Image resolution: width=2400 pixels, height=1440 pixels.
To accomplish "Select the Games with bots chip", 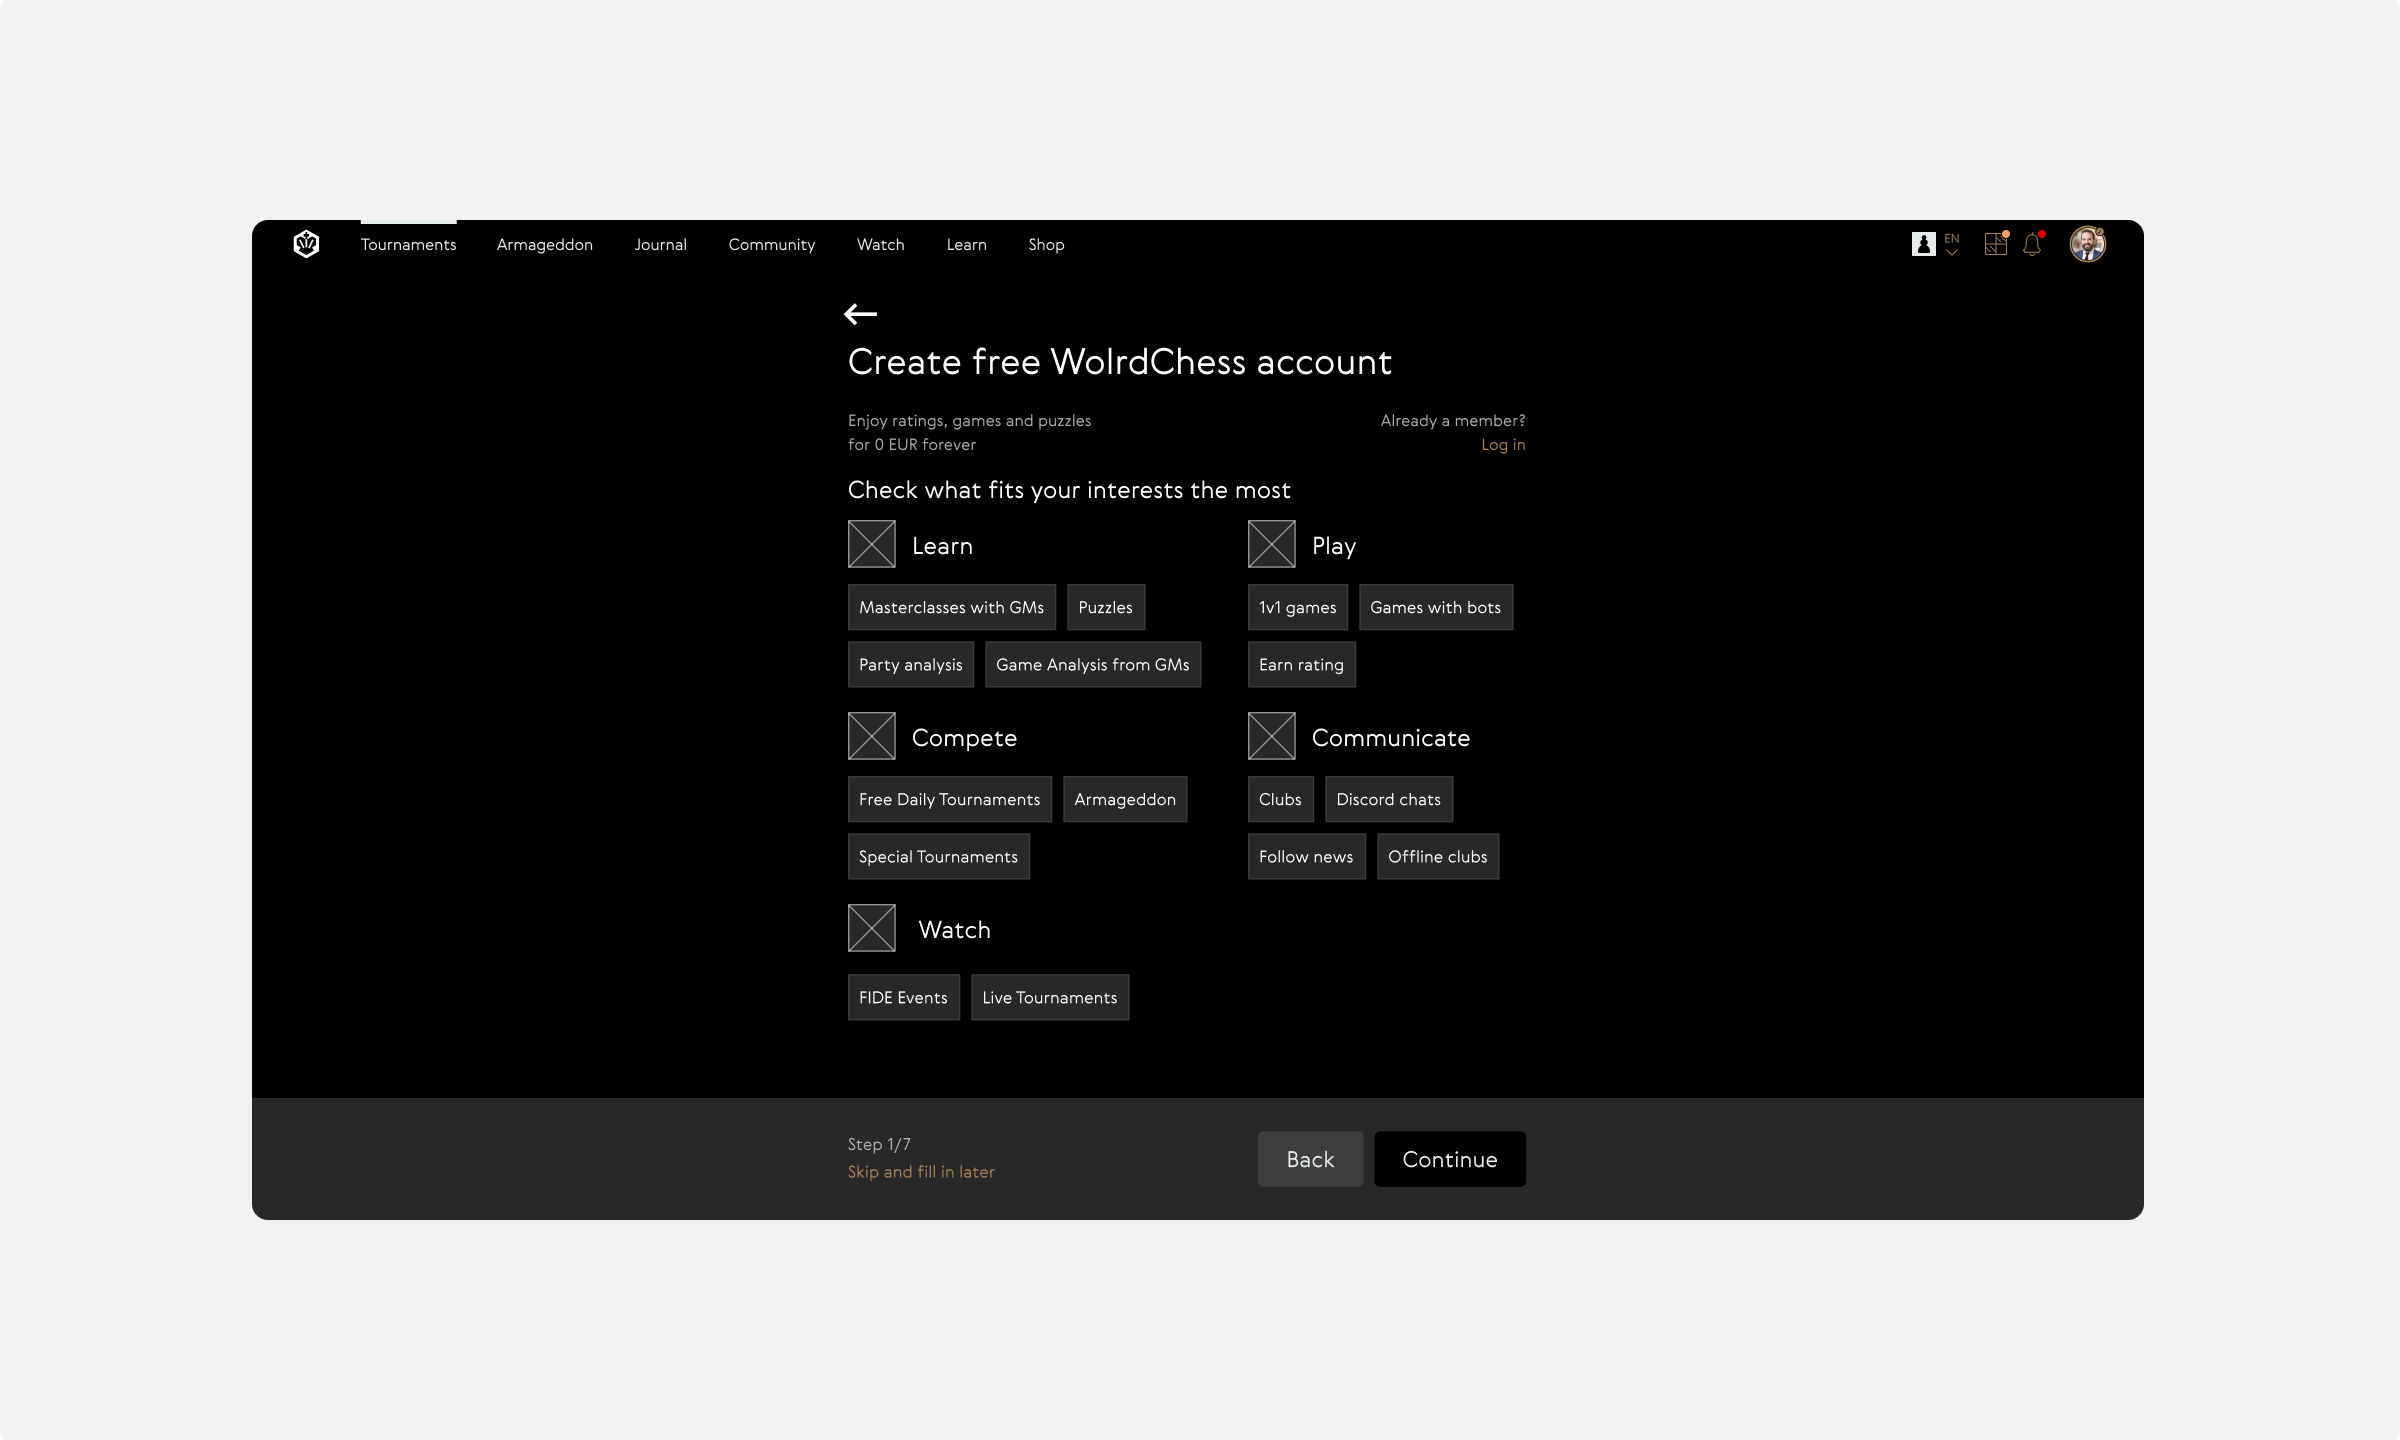I will [1435, 607].
